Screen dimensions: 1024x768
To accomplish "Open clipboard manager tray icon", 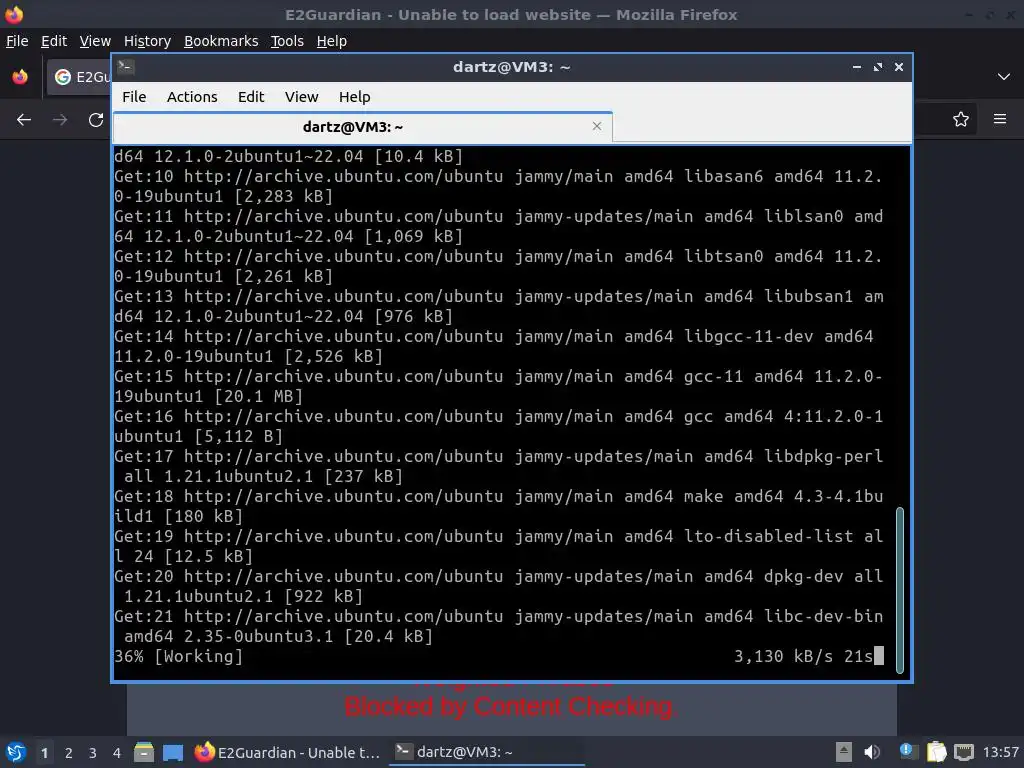I will tap(936, 752).
